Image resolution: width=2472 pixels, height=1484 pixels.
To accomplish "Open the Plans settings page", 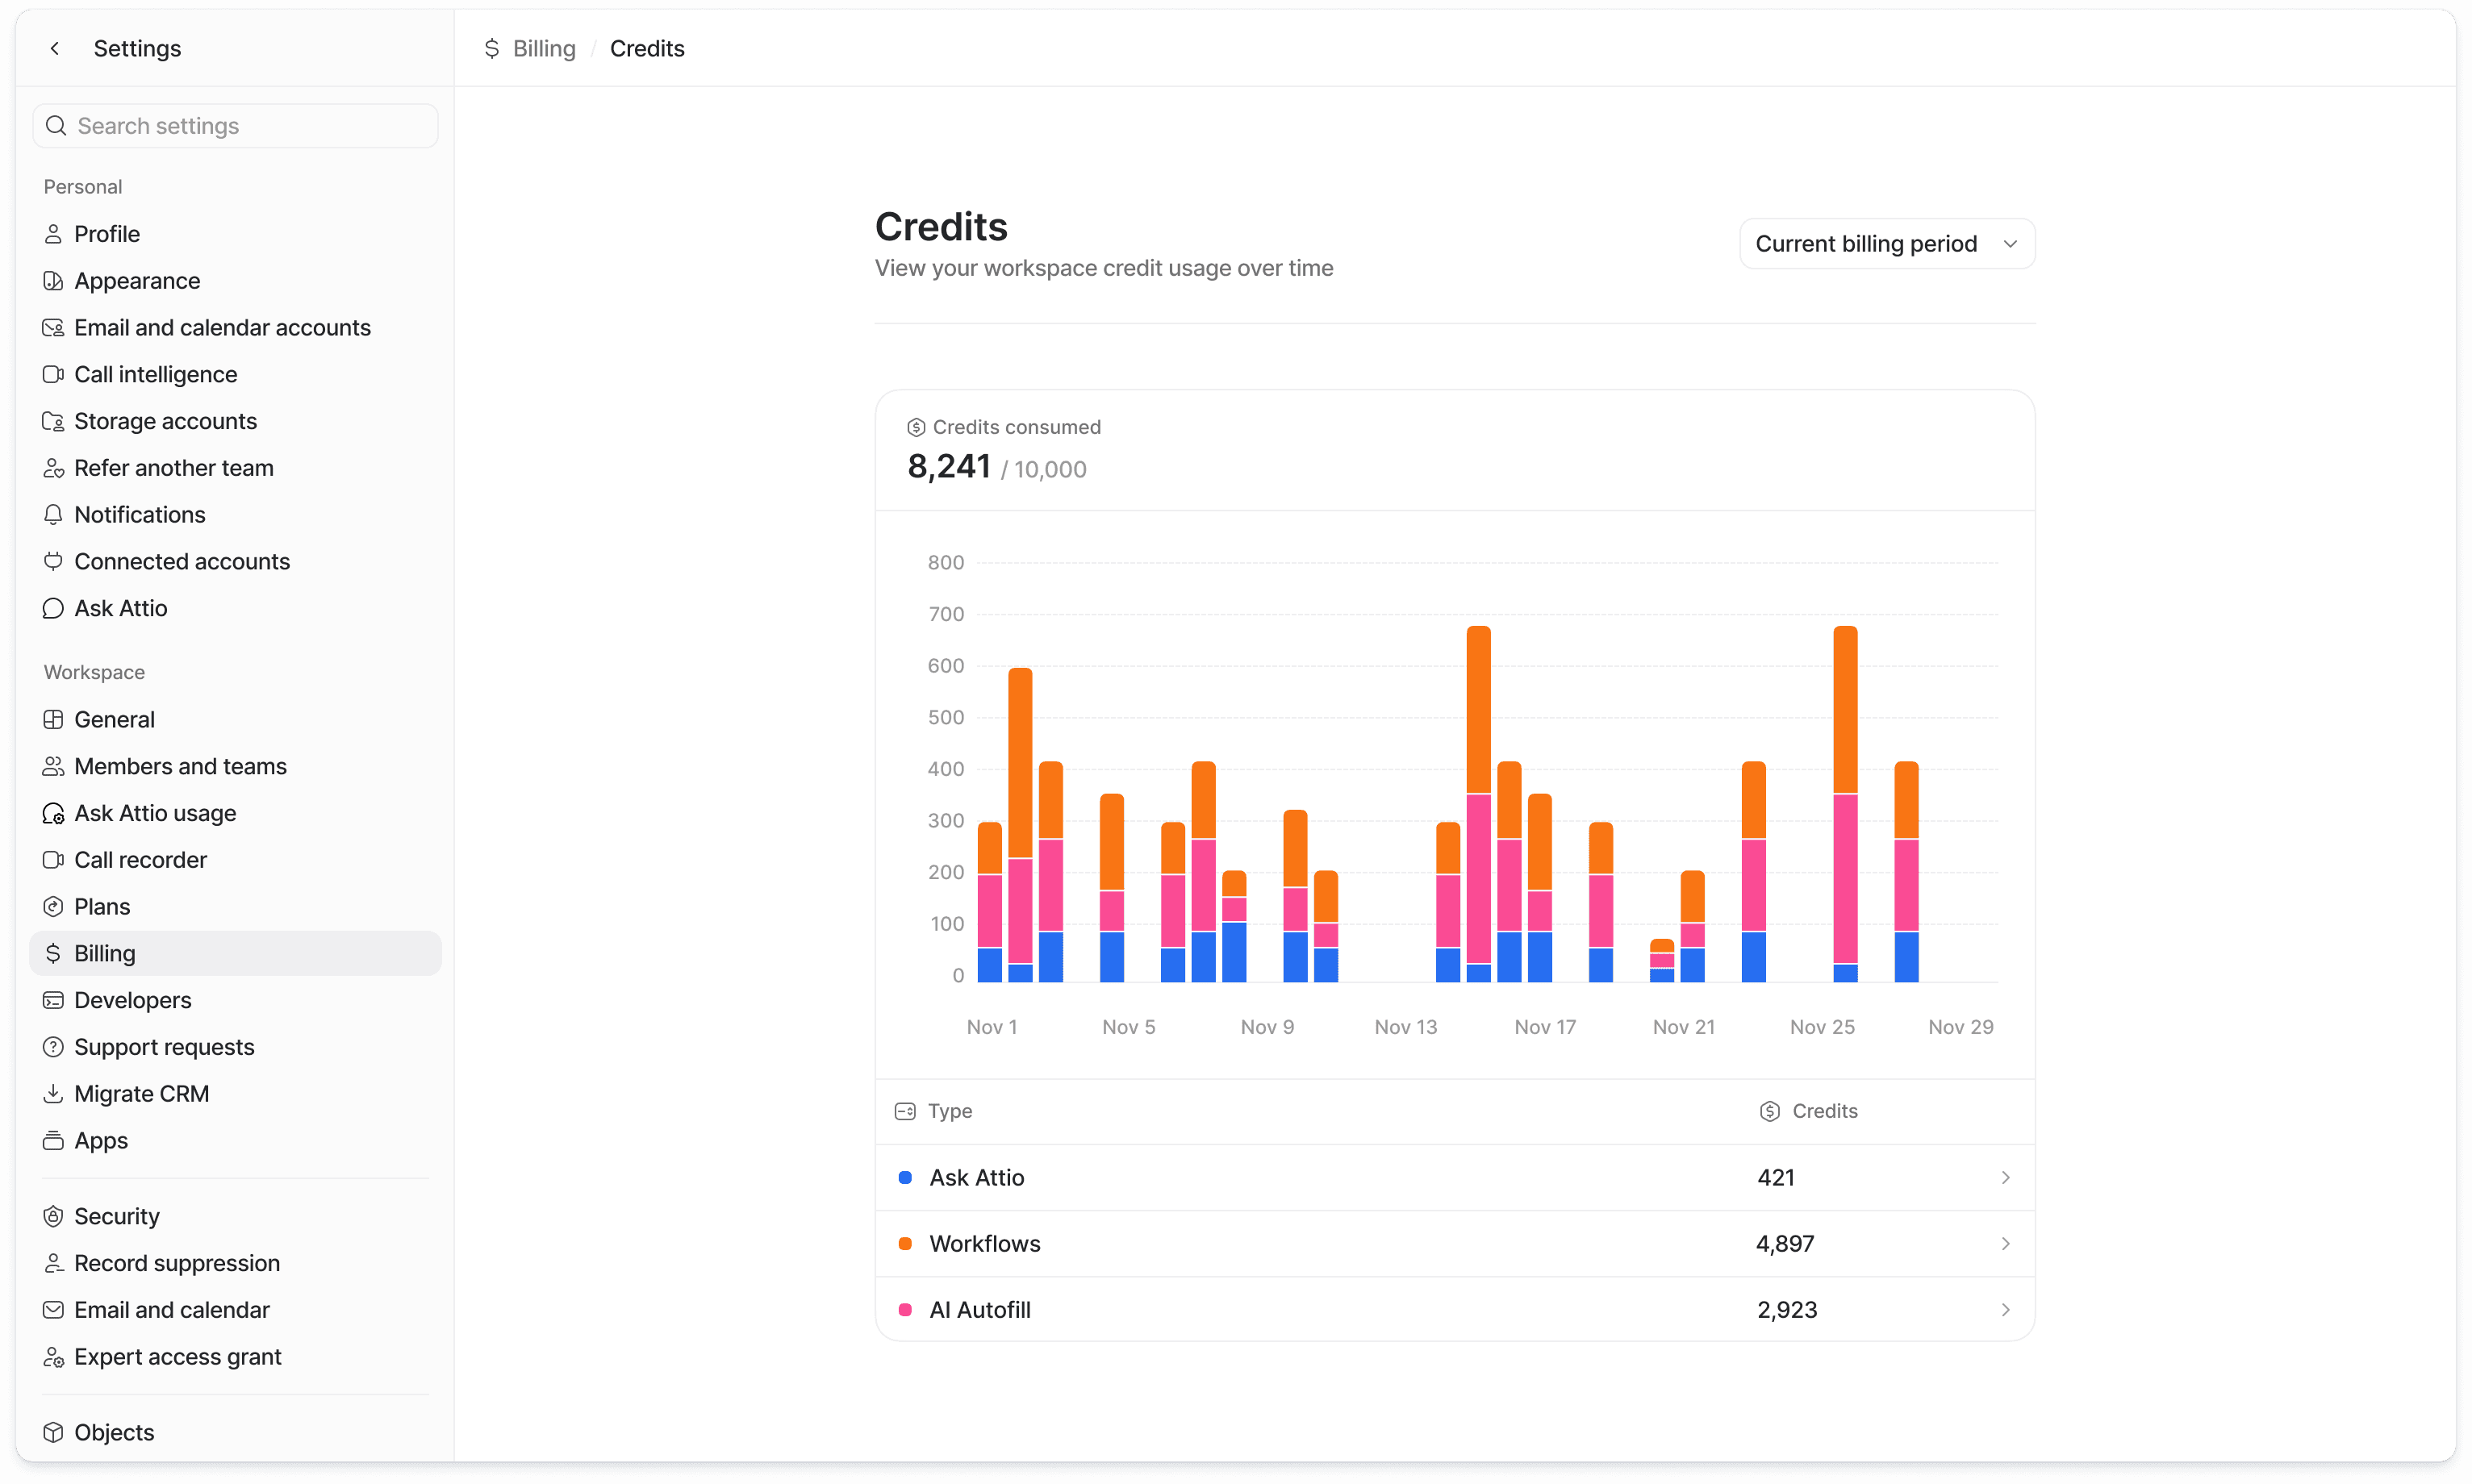I will (x=102, y=906).
